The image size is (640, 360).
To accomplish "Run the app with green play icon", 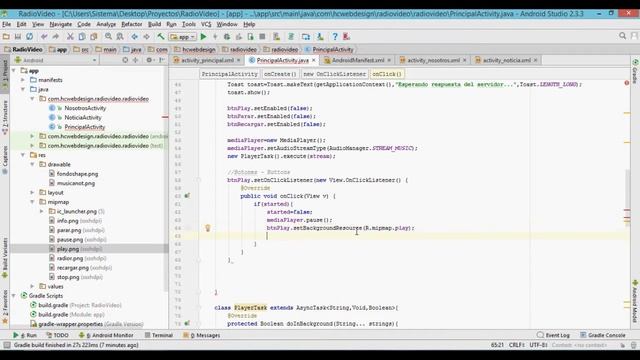I will pos(203,37).
